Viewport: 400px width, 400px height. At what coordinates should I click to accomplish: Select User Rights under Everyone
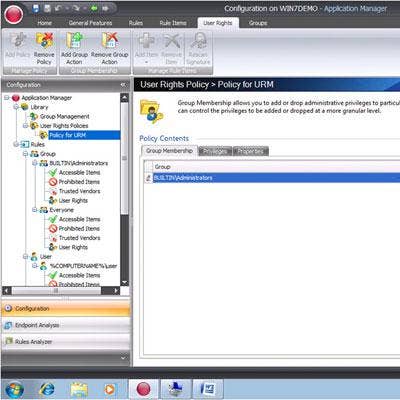73,247
